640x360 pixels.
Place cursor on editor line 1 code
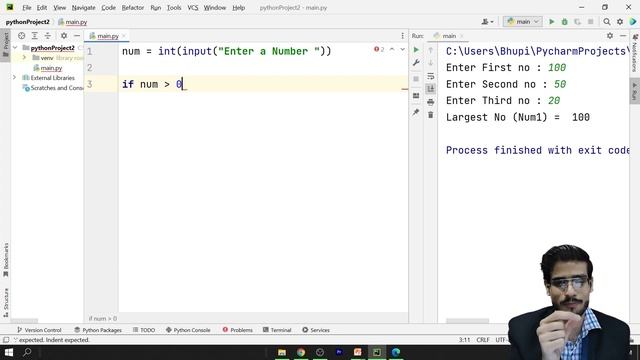227,51
